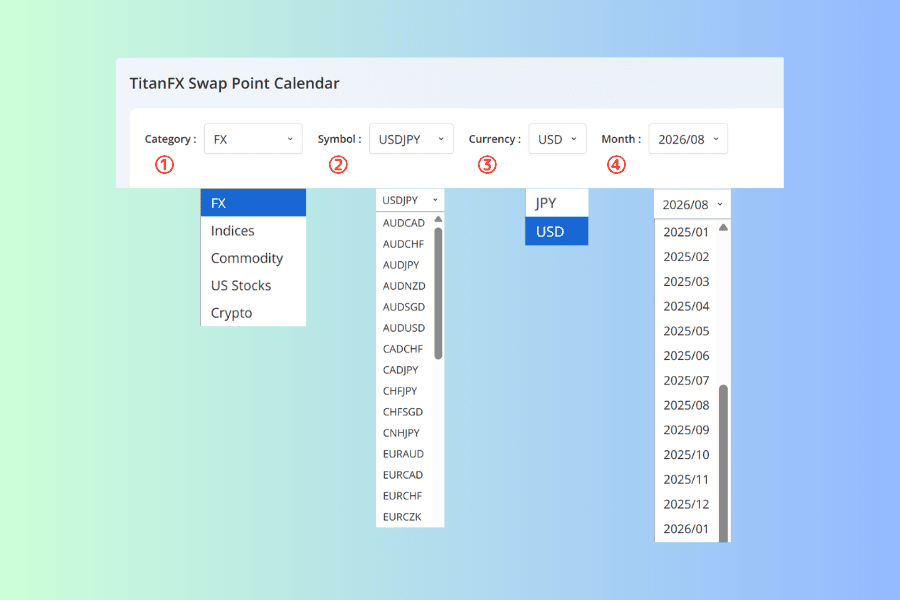Select FX in the category list
The height and width of the screenshot is (600, 900).
tap(253, 203)
